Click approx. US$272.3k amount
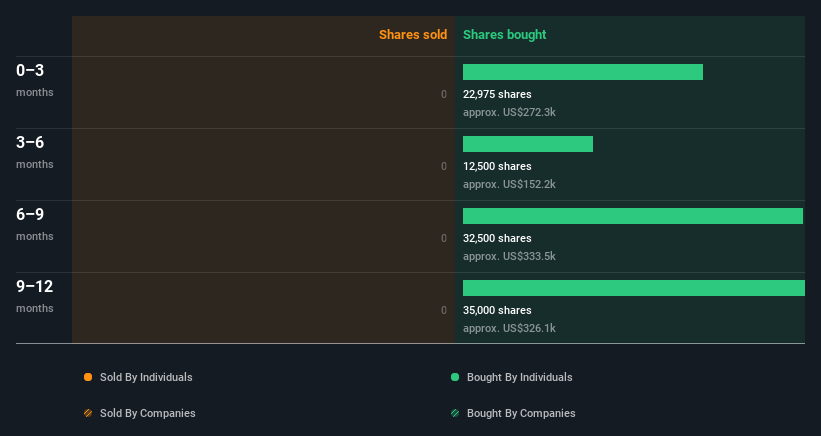Screen dimensions: 821x436 (x=509, y=113)
